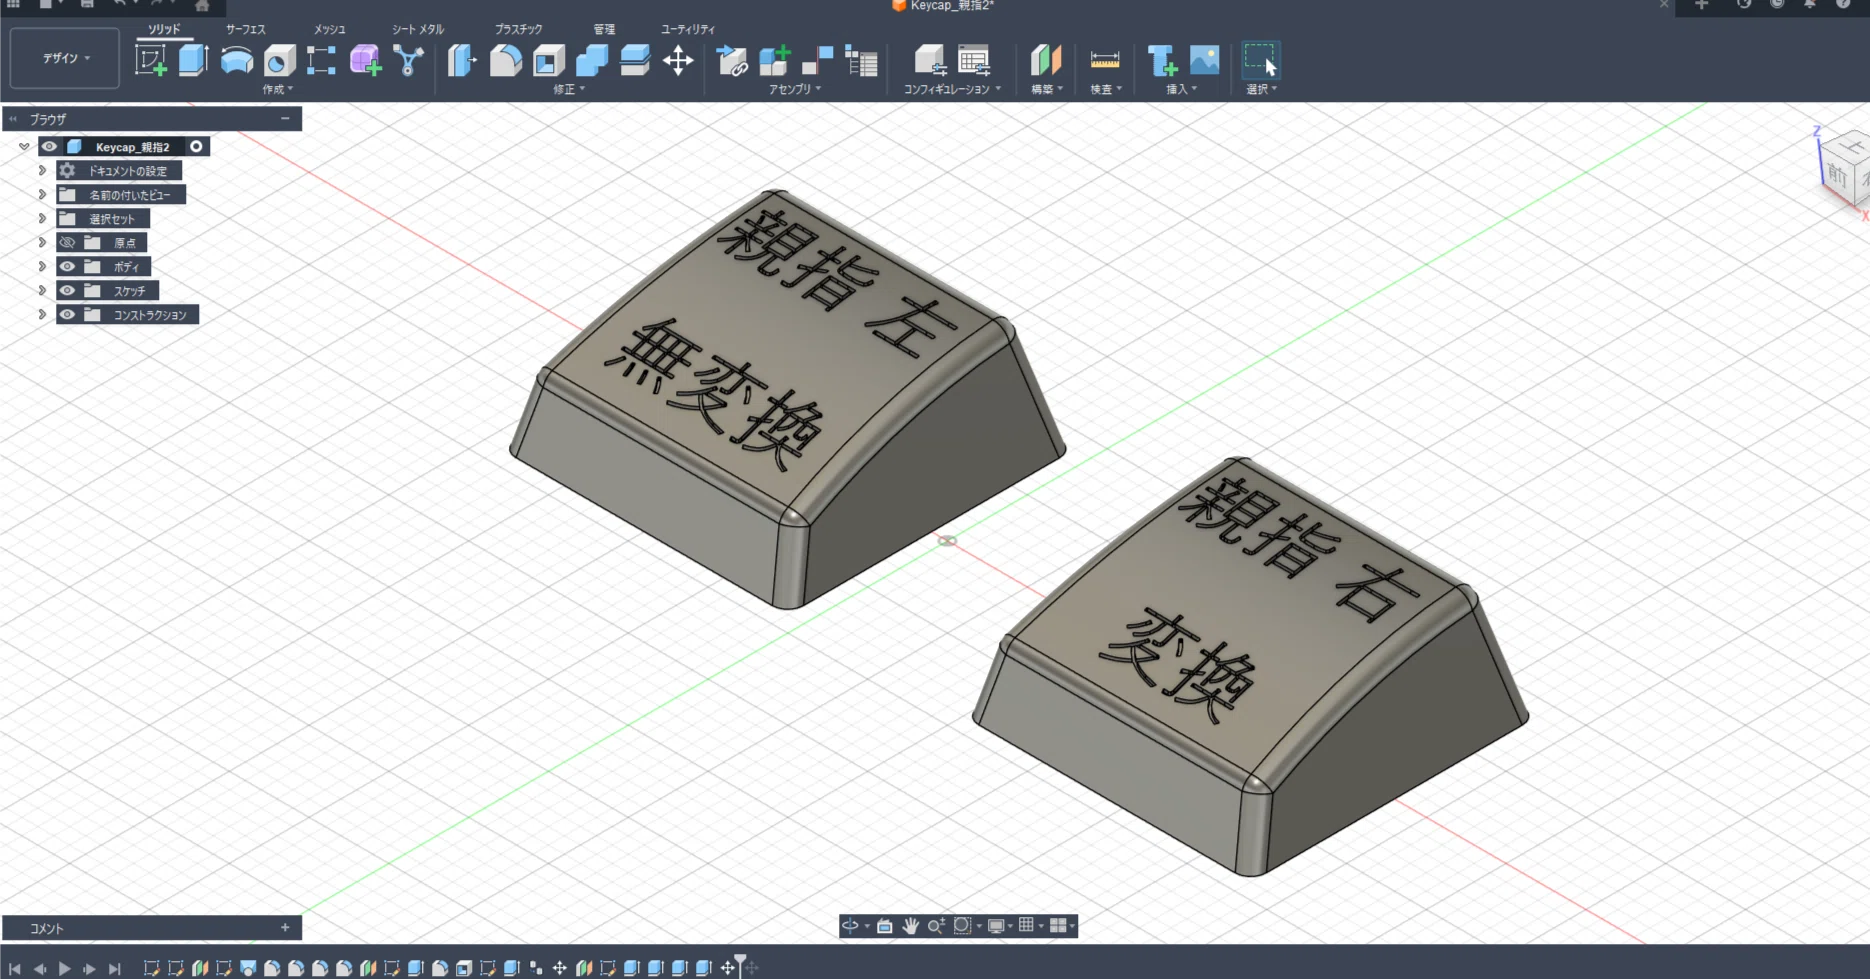Expand the 選択セット node
Viewport: 1870px width, 979px height.
[42, 218]
